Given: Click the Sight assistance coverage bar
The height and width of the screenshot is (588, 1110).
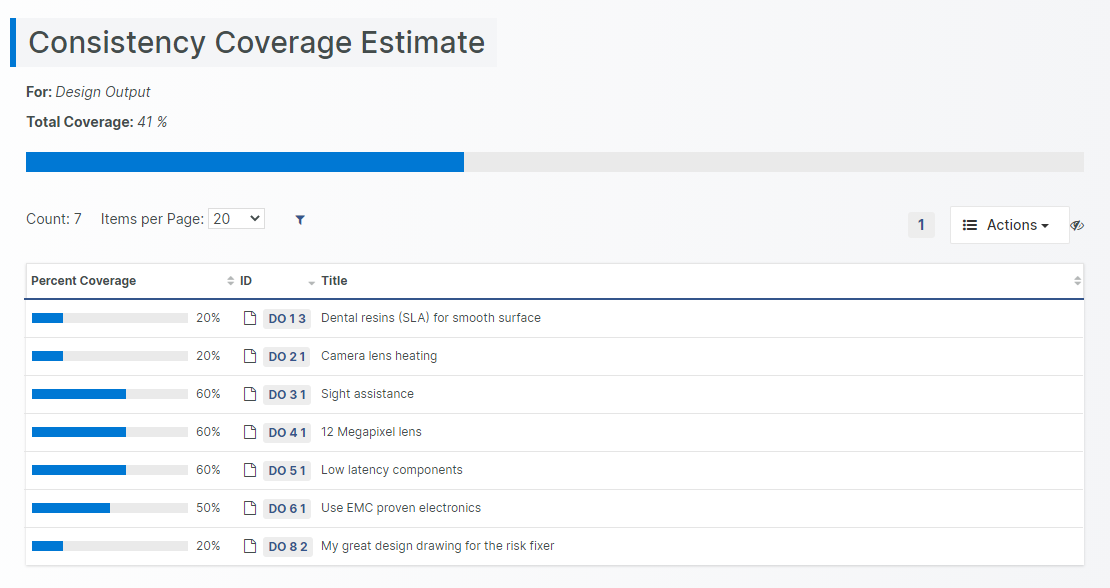Looking at the screenshot, I should coord(109,394).
